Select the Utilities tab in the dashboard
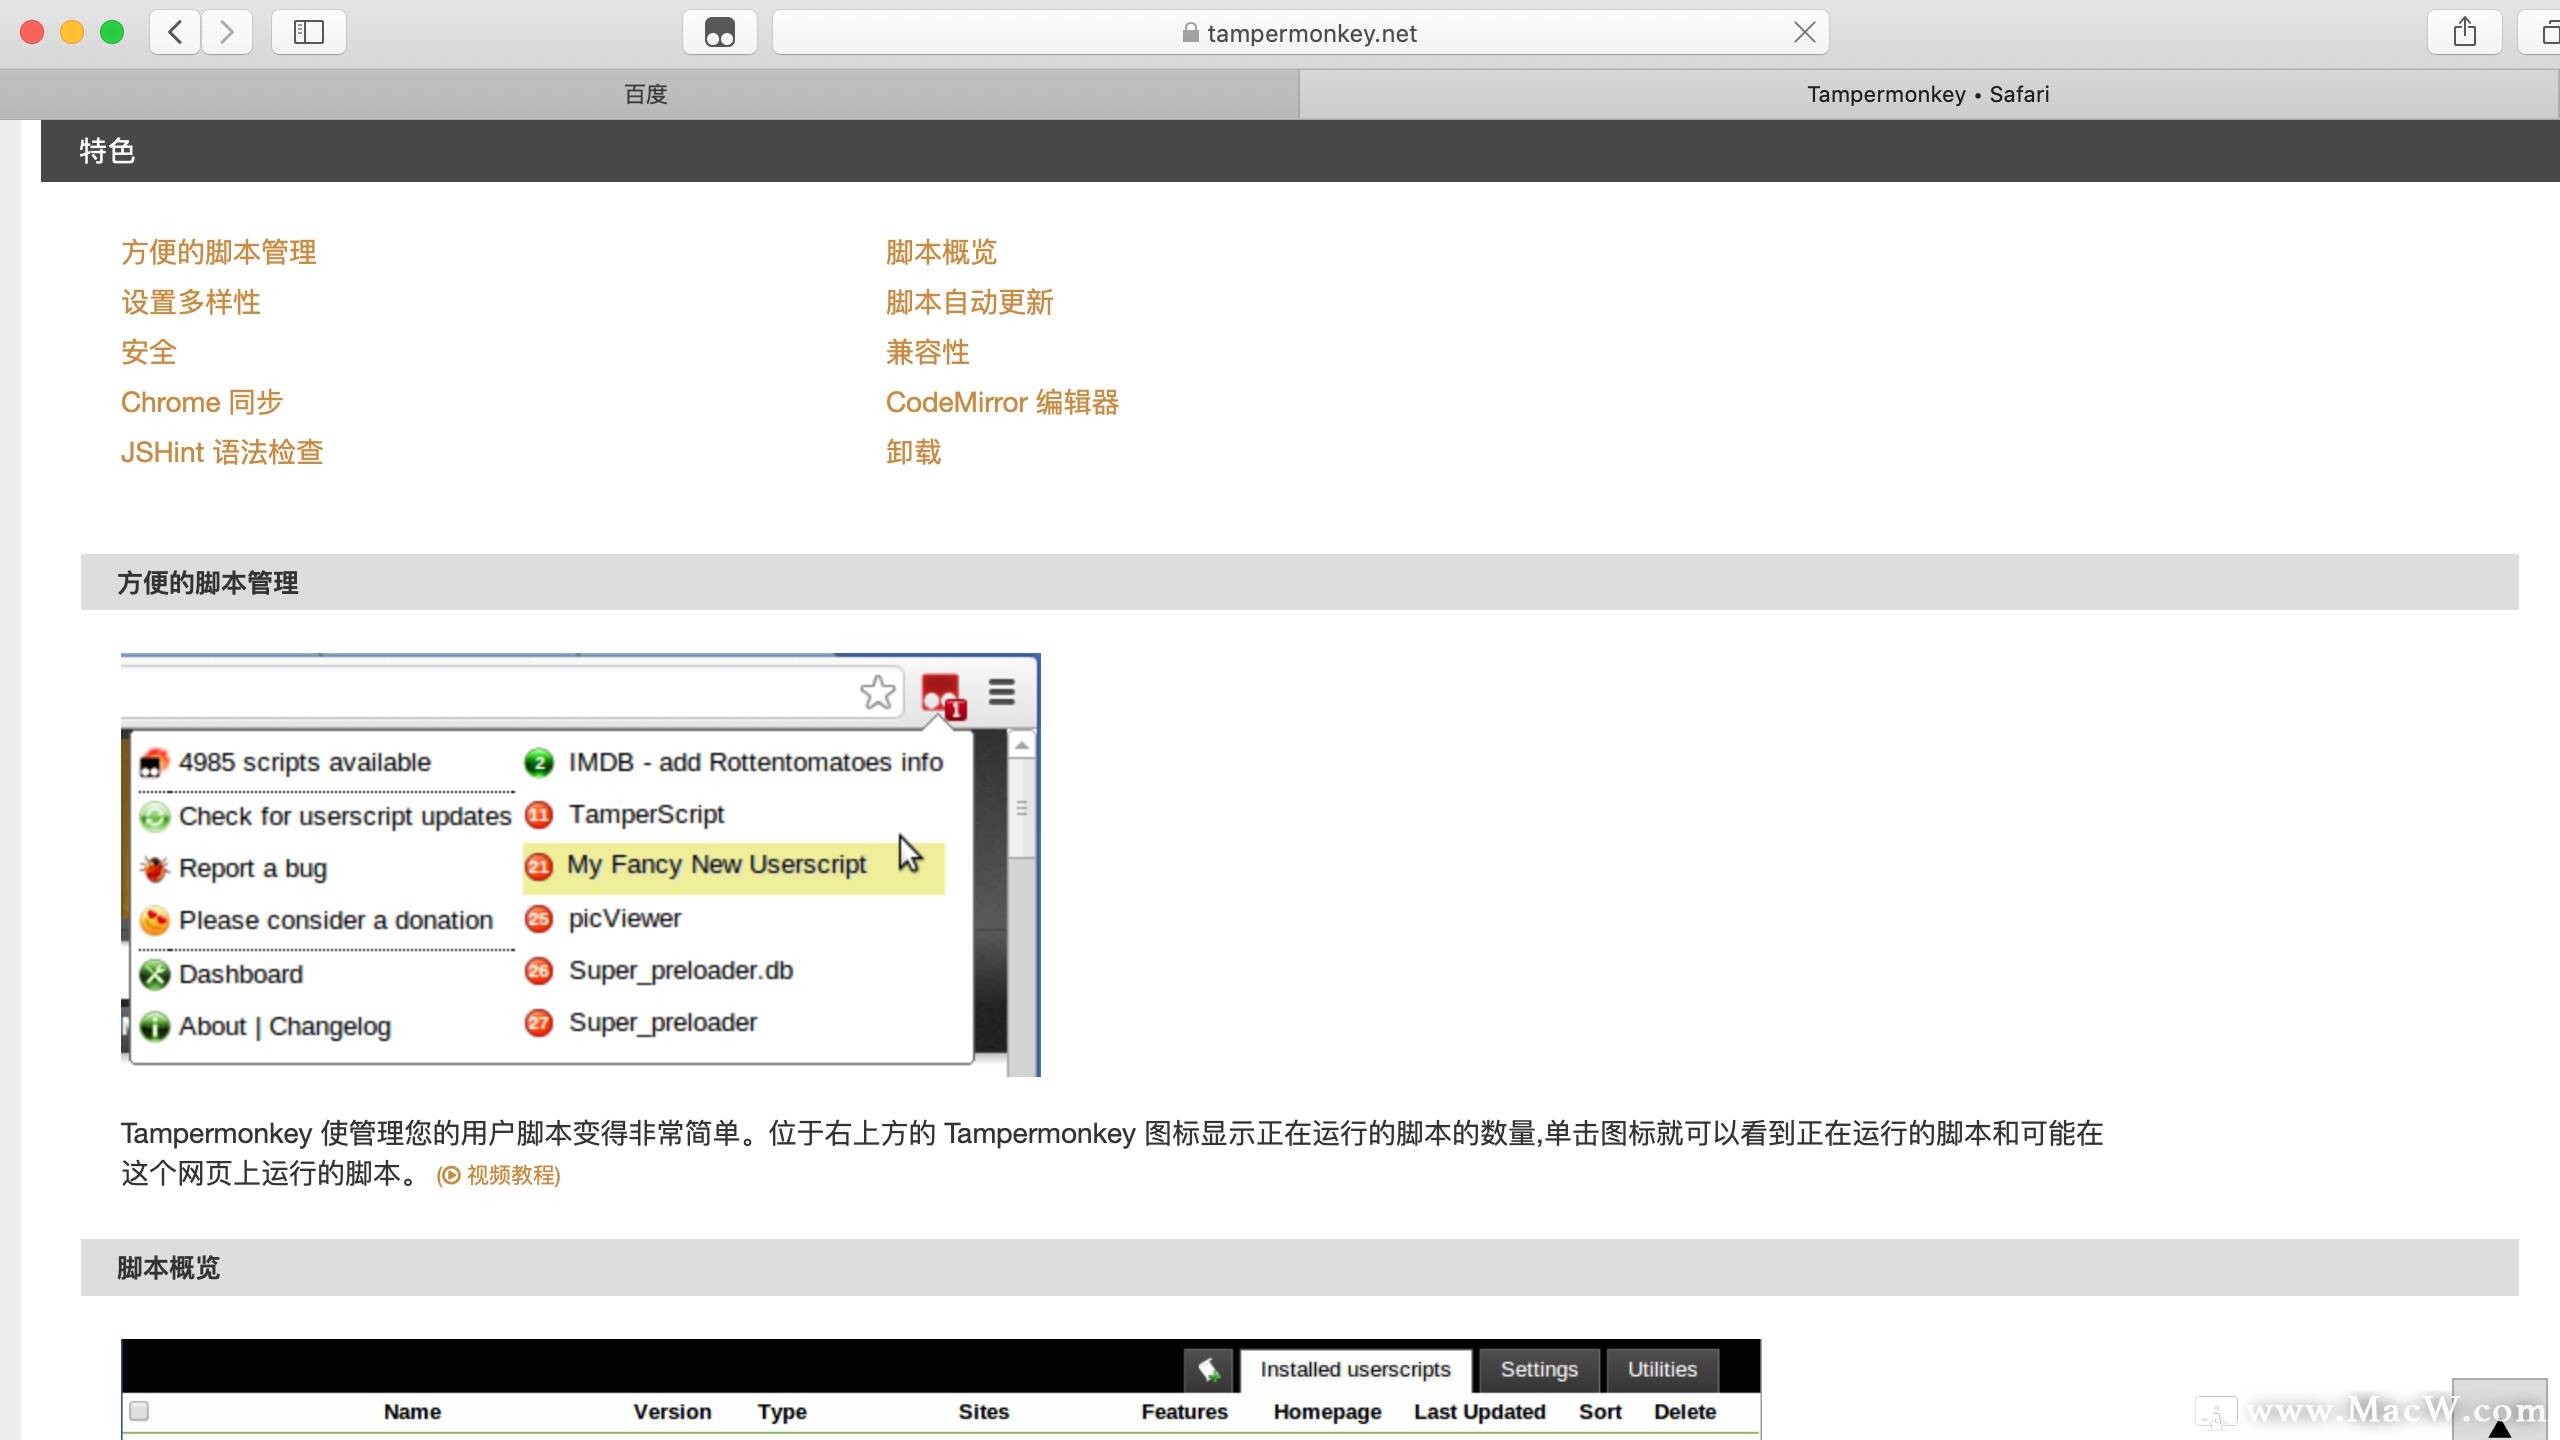 1662,1369
